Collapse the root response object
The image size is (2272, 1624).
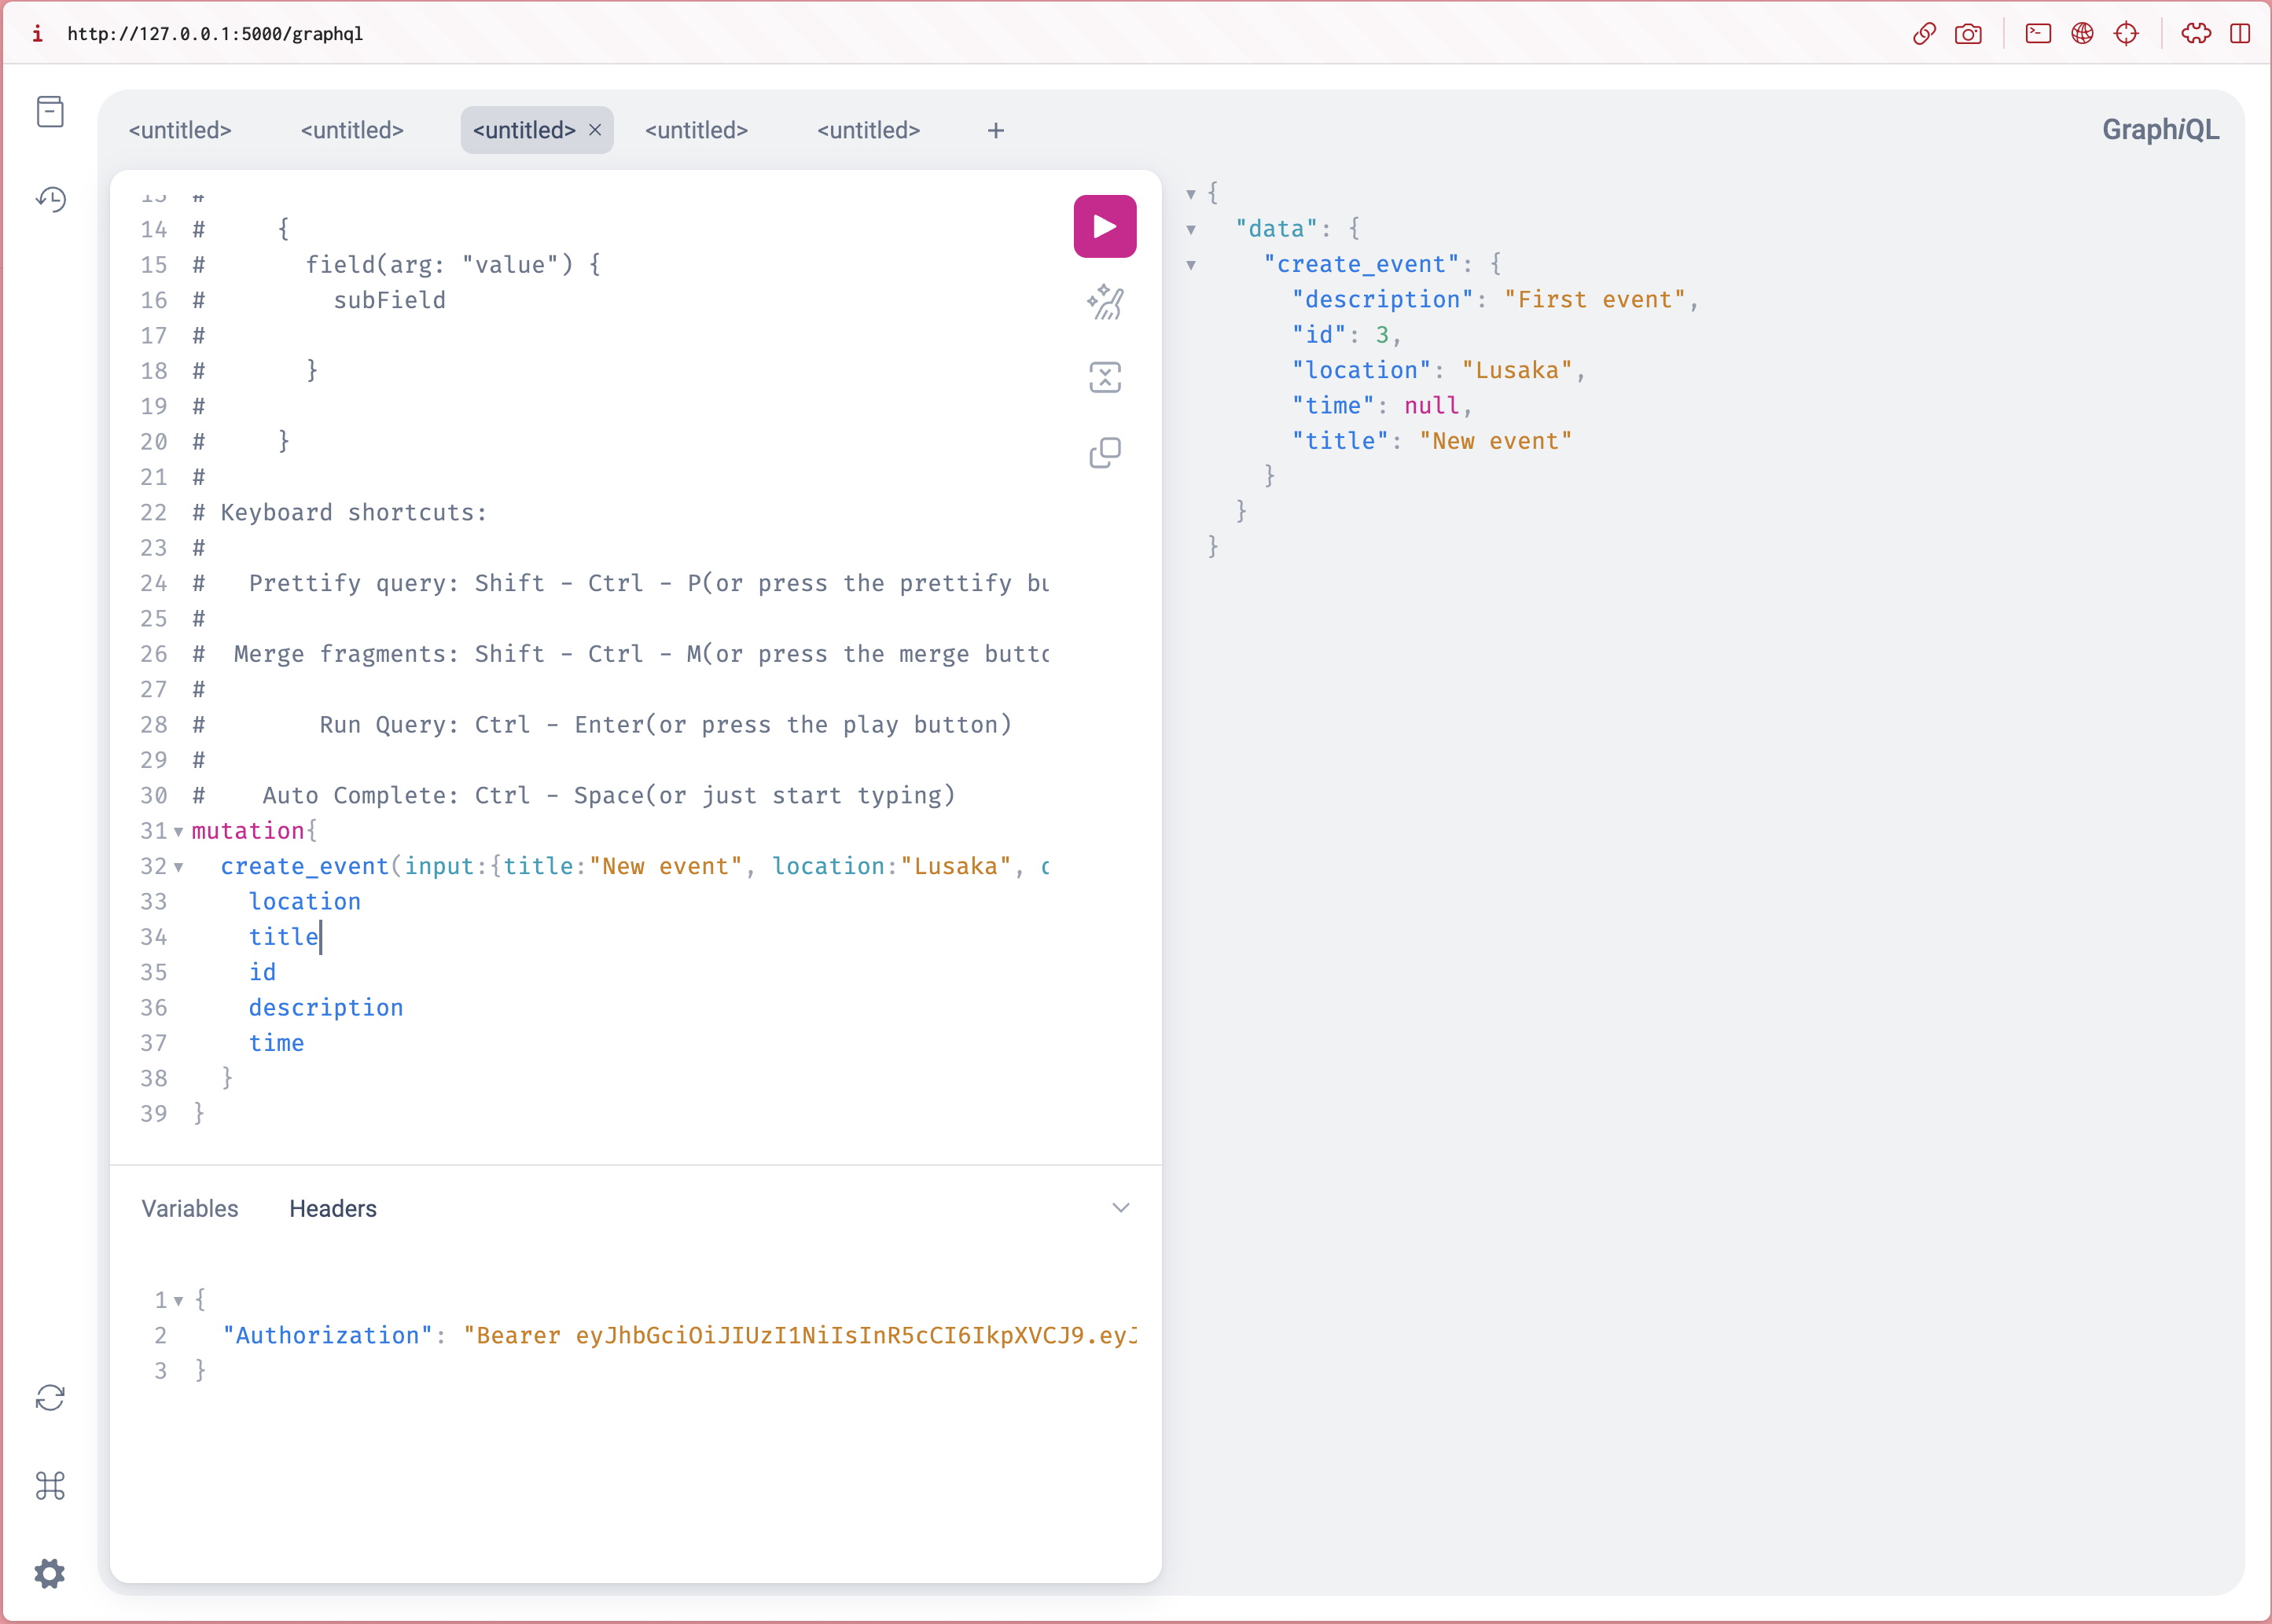(1191, 194)
